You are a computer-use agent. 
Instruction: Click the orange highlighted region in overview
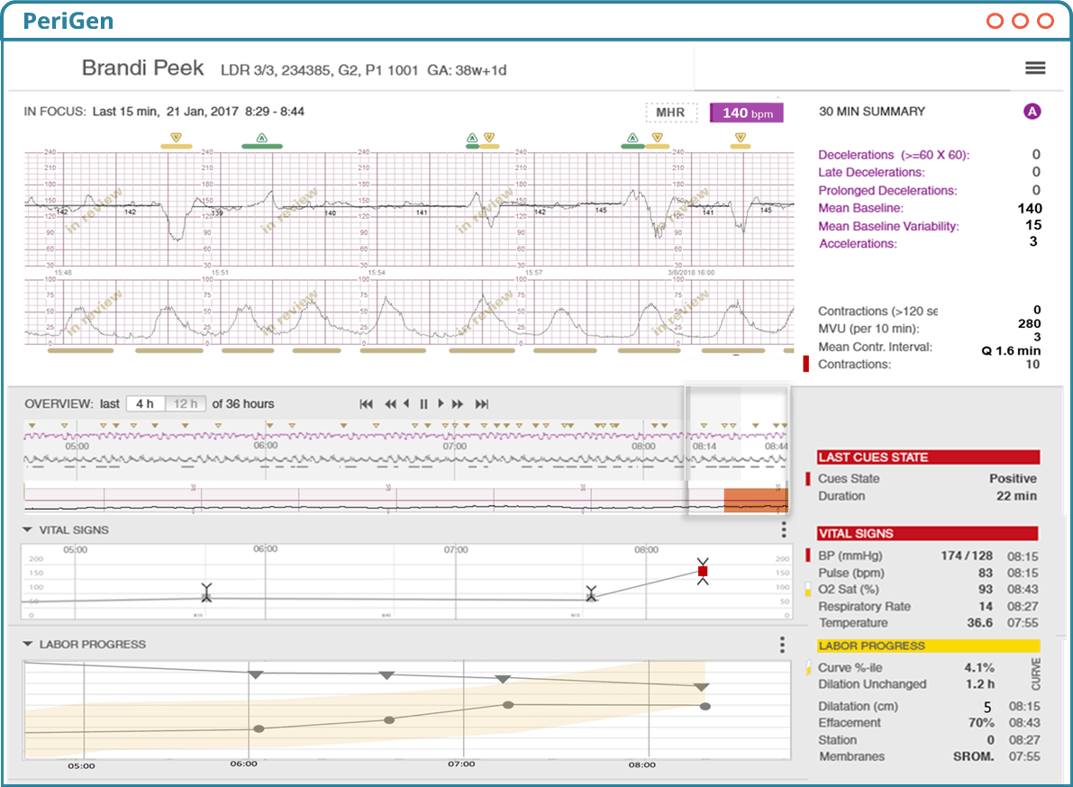755,501
